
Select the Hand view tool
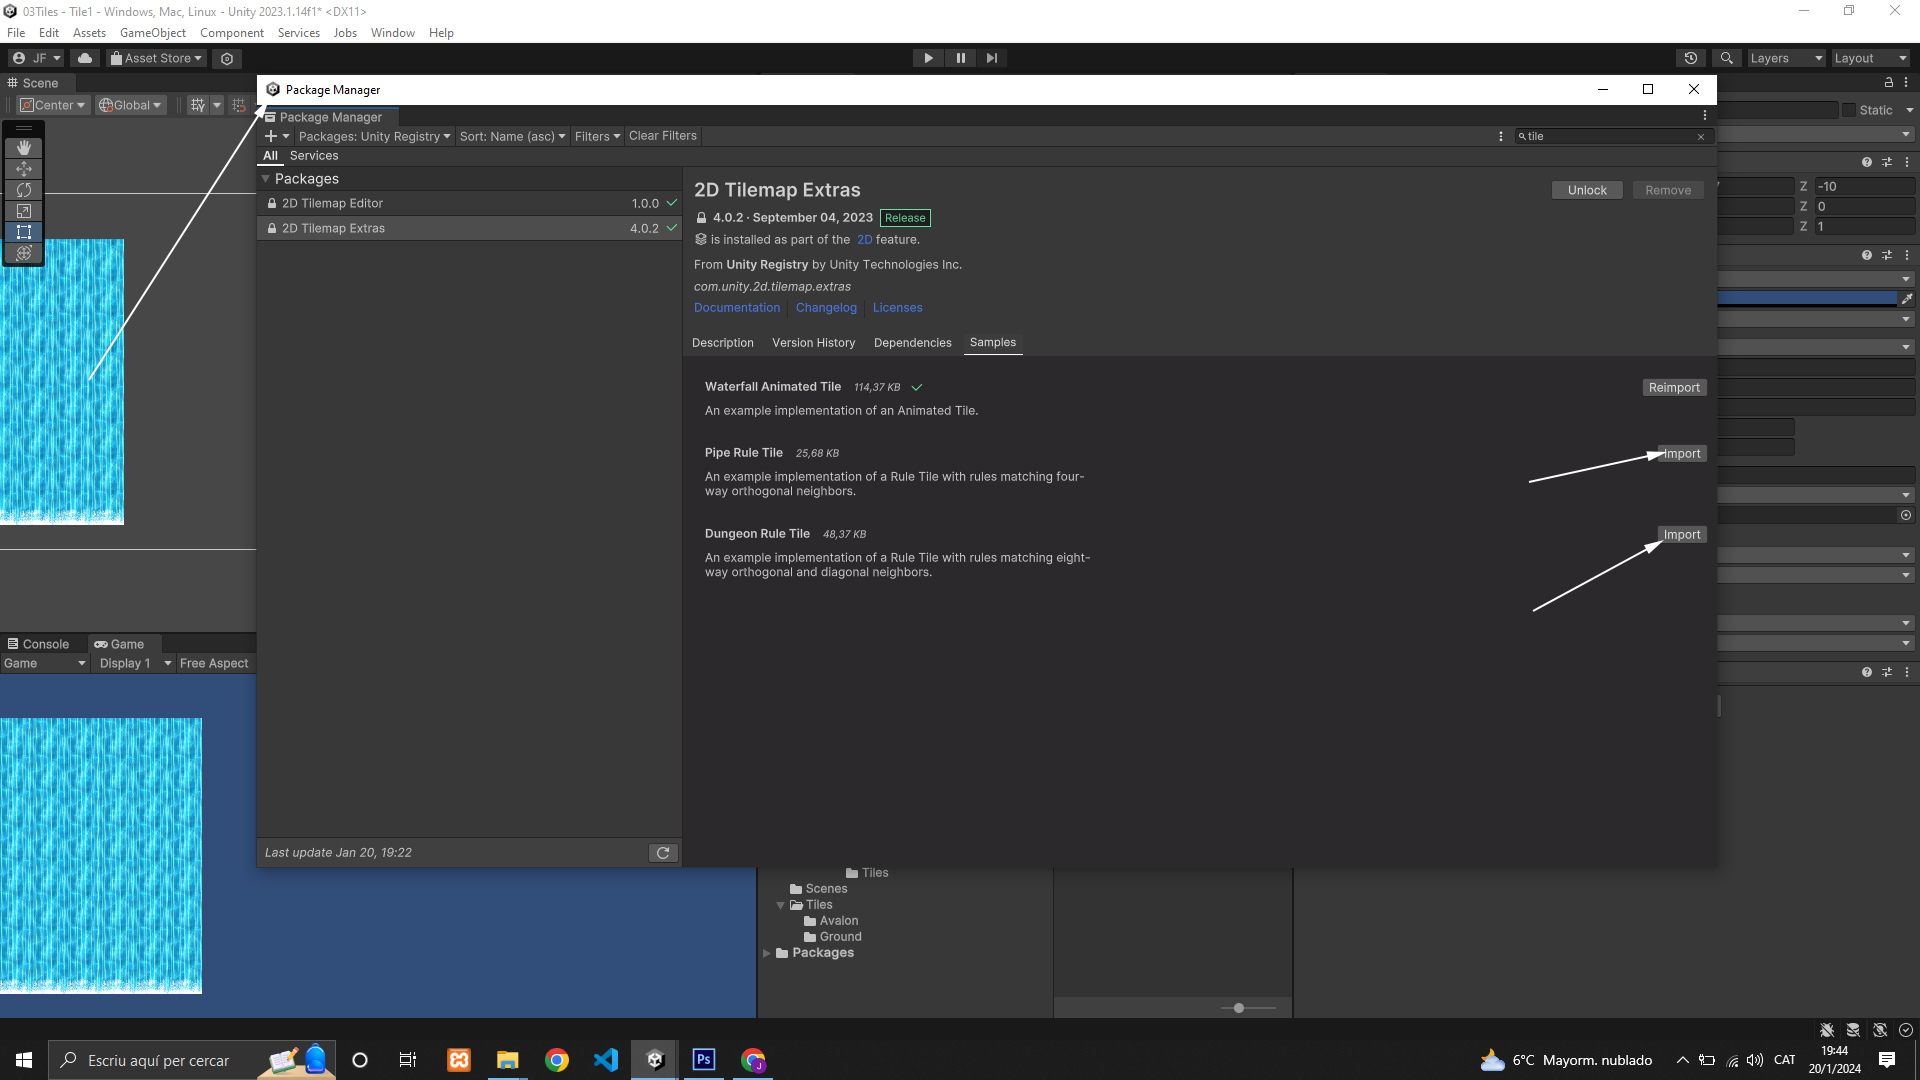tap(24, 148)
